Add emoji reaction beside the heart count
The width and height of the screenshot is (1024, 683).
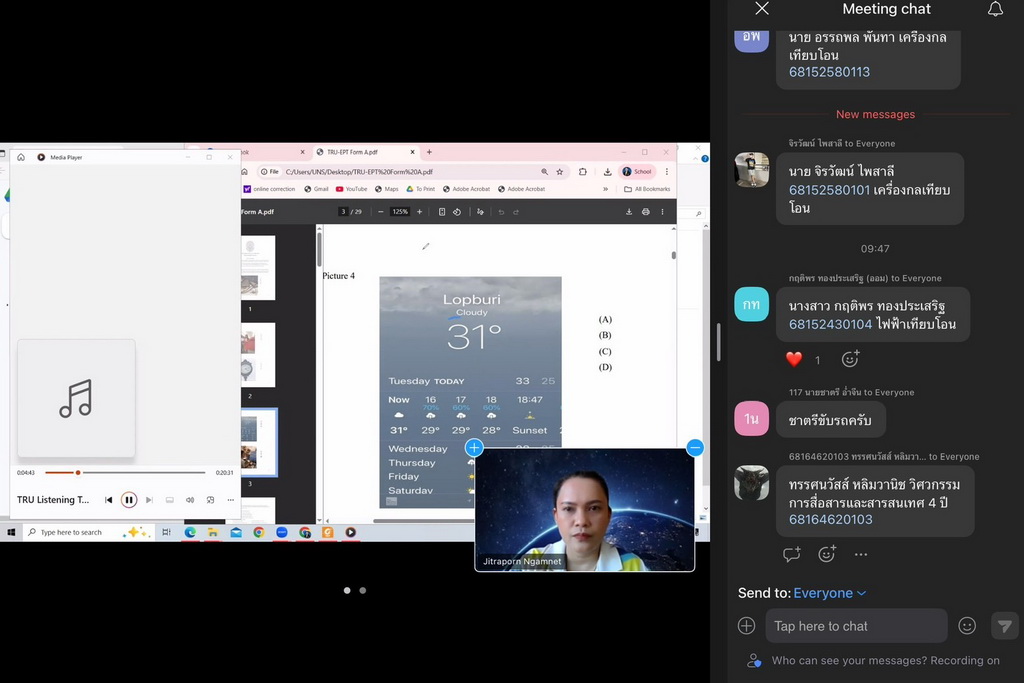click(x=850, y=358)
